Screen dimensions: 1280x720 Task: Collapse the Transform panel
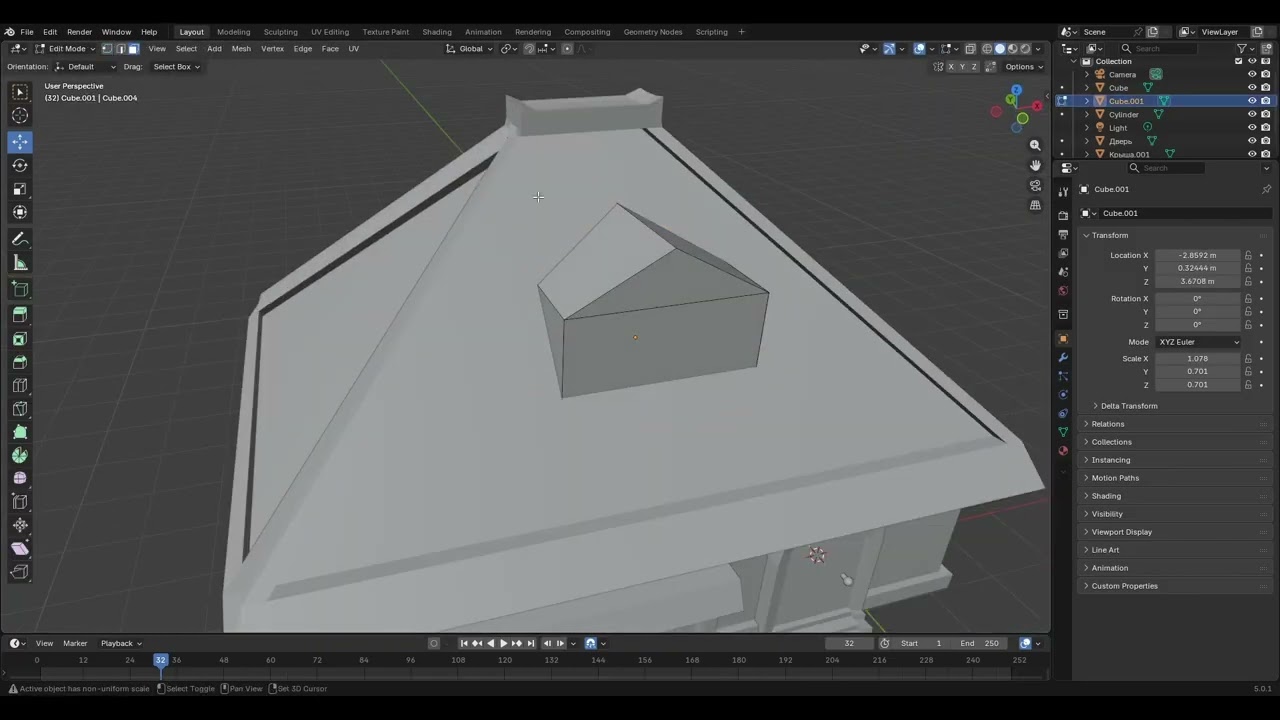[x=1109, y=235]
